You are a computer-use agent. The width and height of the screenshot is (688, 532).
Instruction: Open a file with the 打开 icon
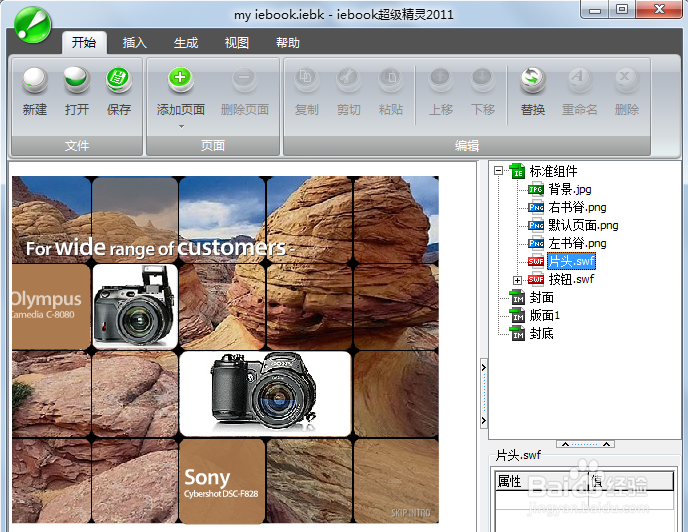tap(77, 80)
